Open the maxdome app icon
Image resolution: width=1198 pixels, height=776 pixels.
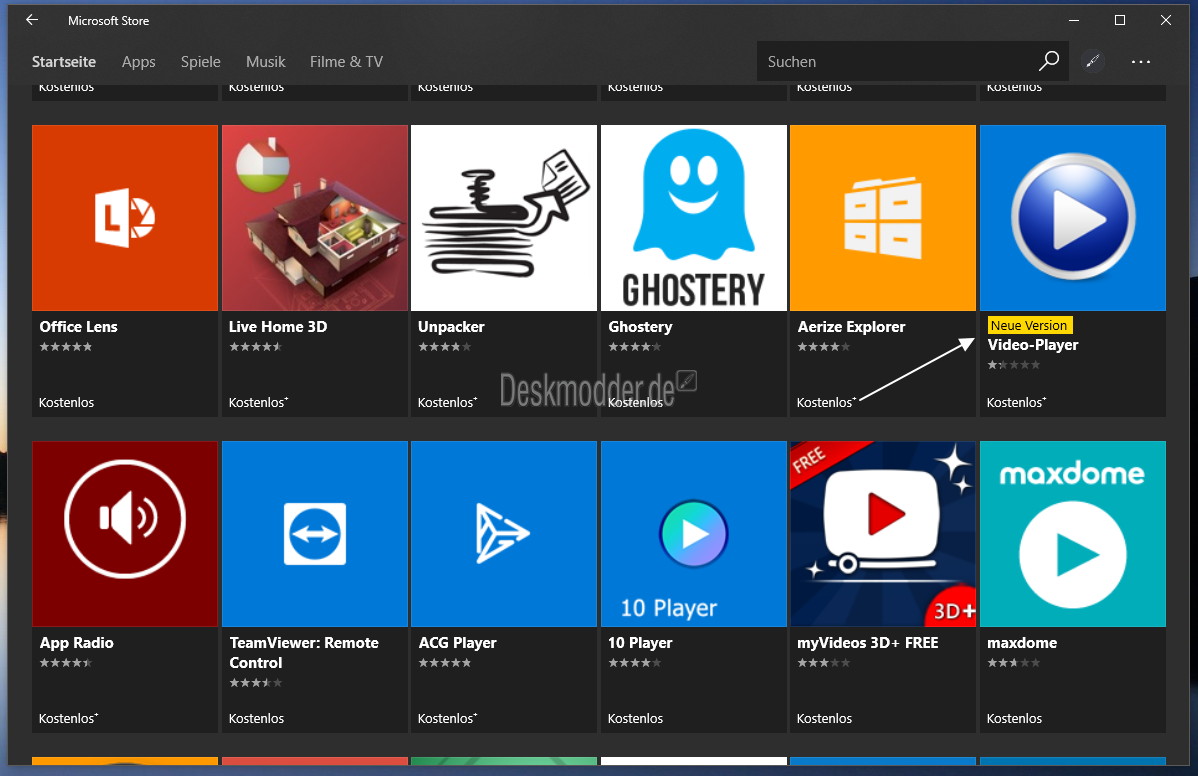click(x=1073, y=534)
